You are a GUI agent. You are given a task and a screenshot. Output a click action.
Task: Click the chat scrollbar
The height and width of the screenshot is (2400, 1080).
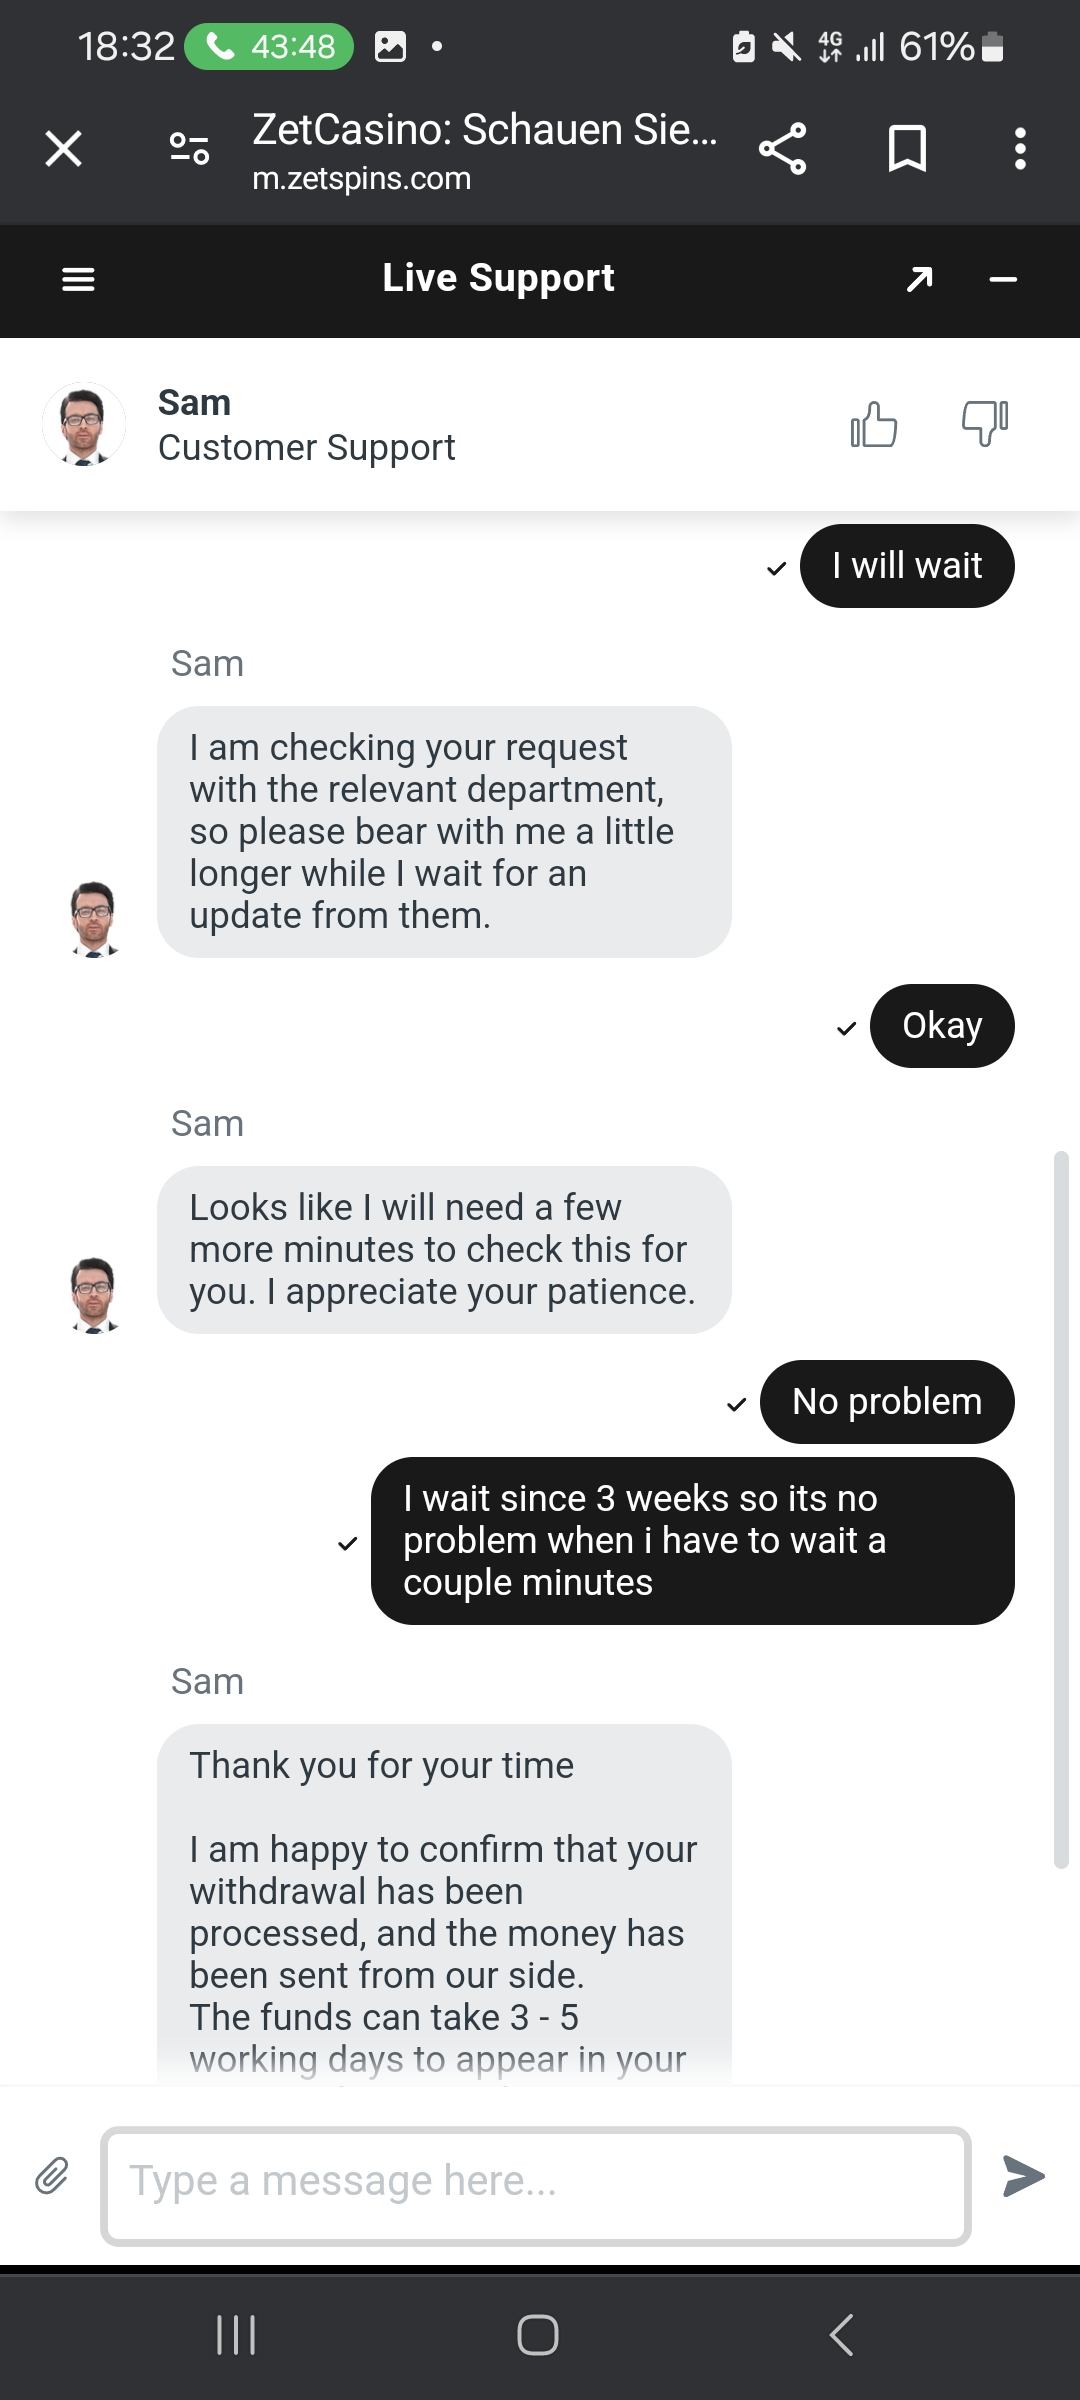tap(1061, 1510)
